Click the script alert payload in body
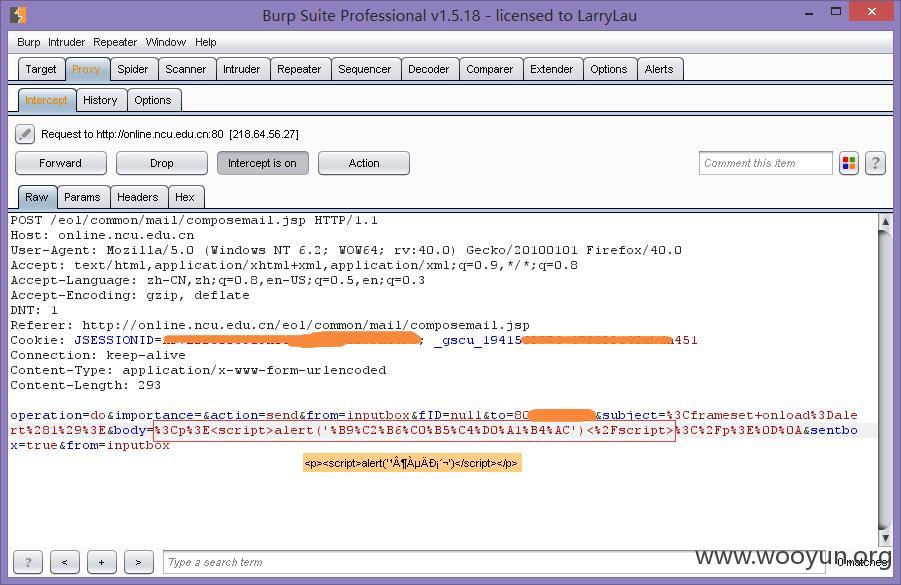The height and width of the screenshot is (585, 901). point(414,430)
